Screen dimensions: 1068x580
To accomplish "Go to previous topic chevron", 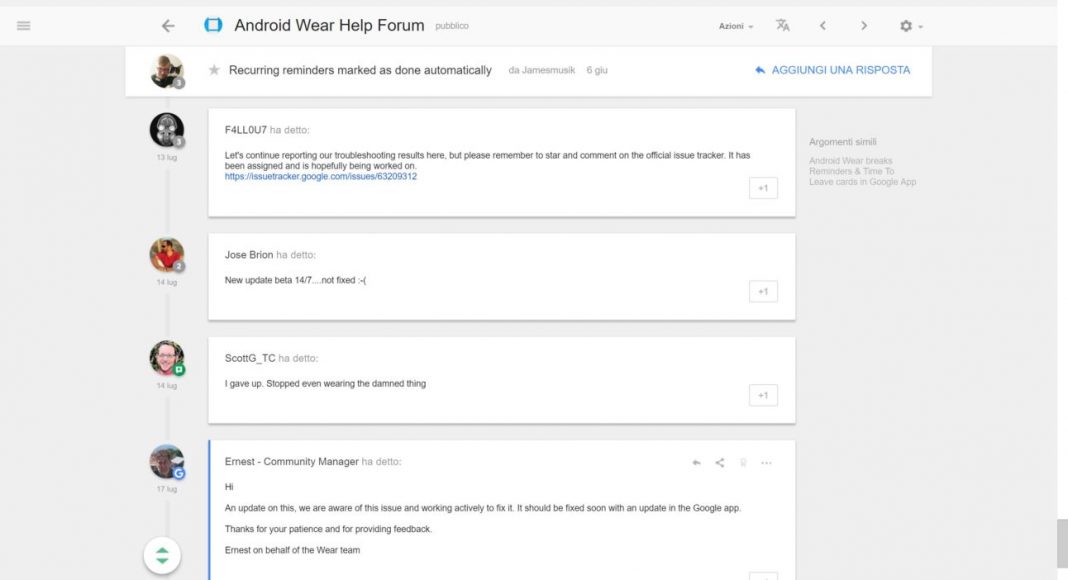I will [x=823, y=26].
